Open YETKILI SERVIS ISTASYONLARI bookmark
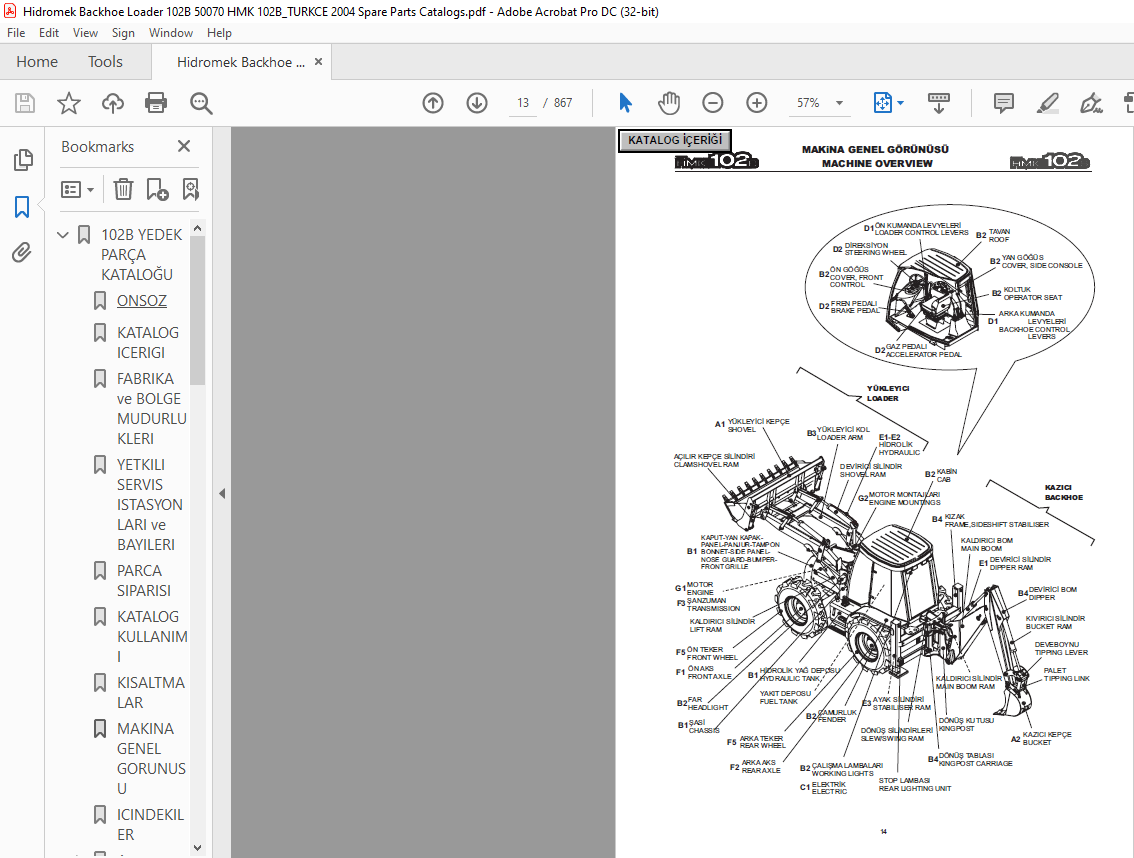Viewport: 1134px width, 858px height. pos(150,505)
